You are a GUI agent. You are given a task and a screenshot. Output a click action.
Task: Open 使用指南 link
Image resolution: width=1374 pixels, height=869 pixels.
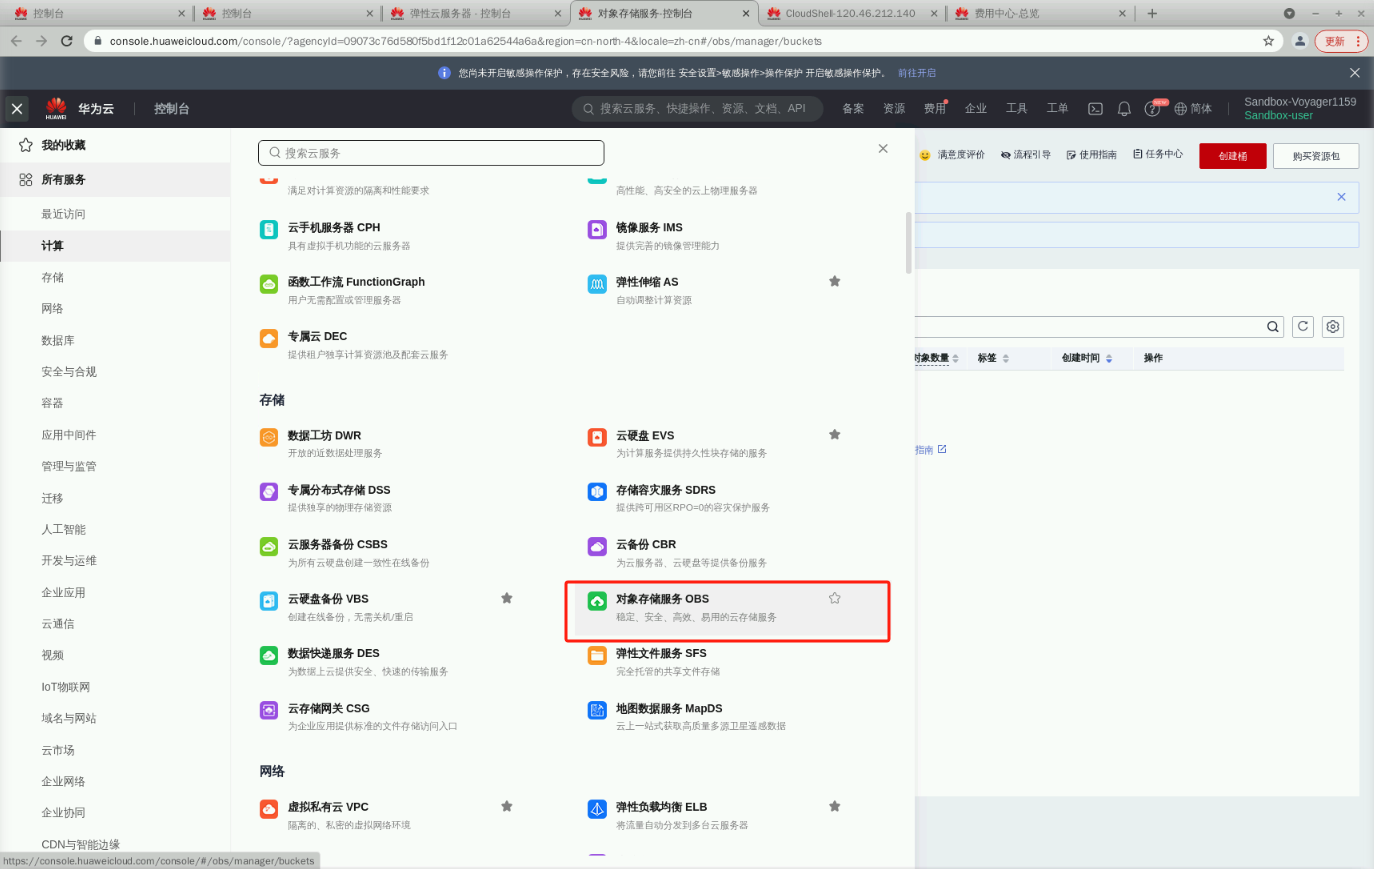coord(1091,155)
